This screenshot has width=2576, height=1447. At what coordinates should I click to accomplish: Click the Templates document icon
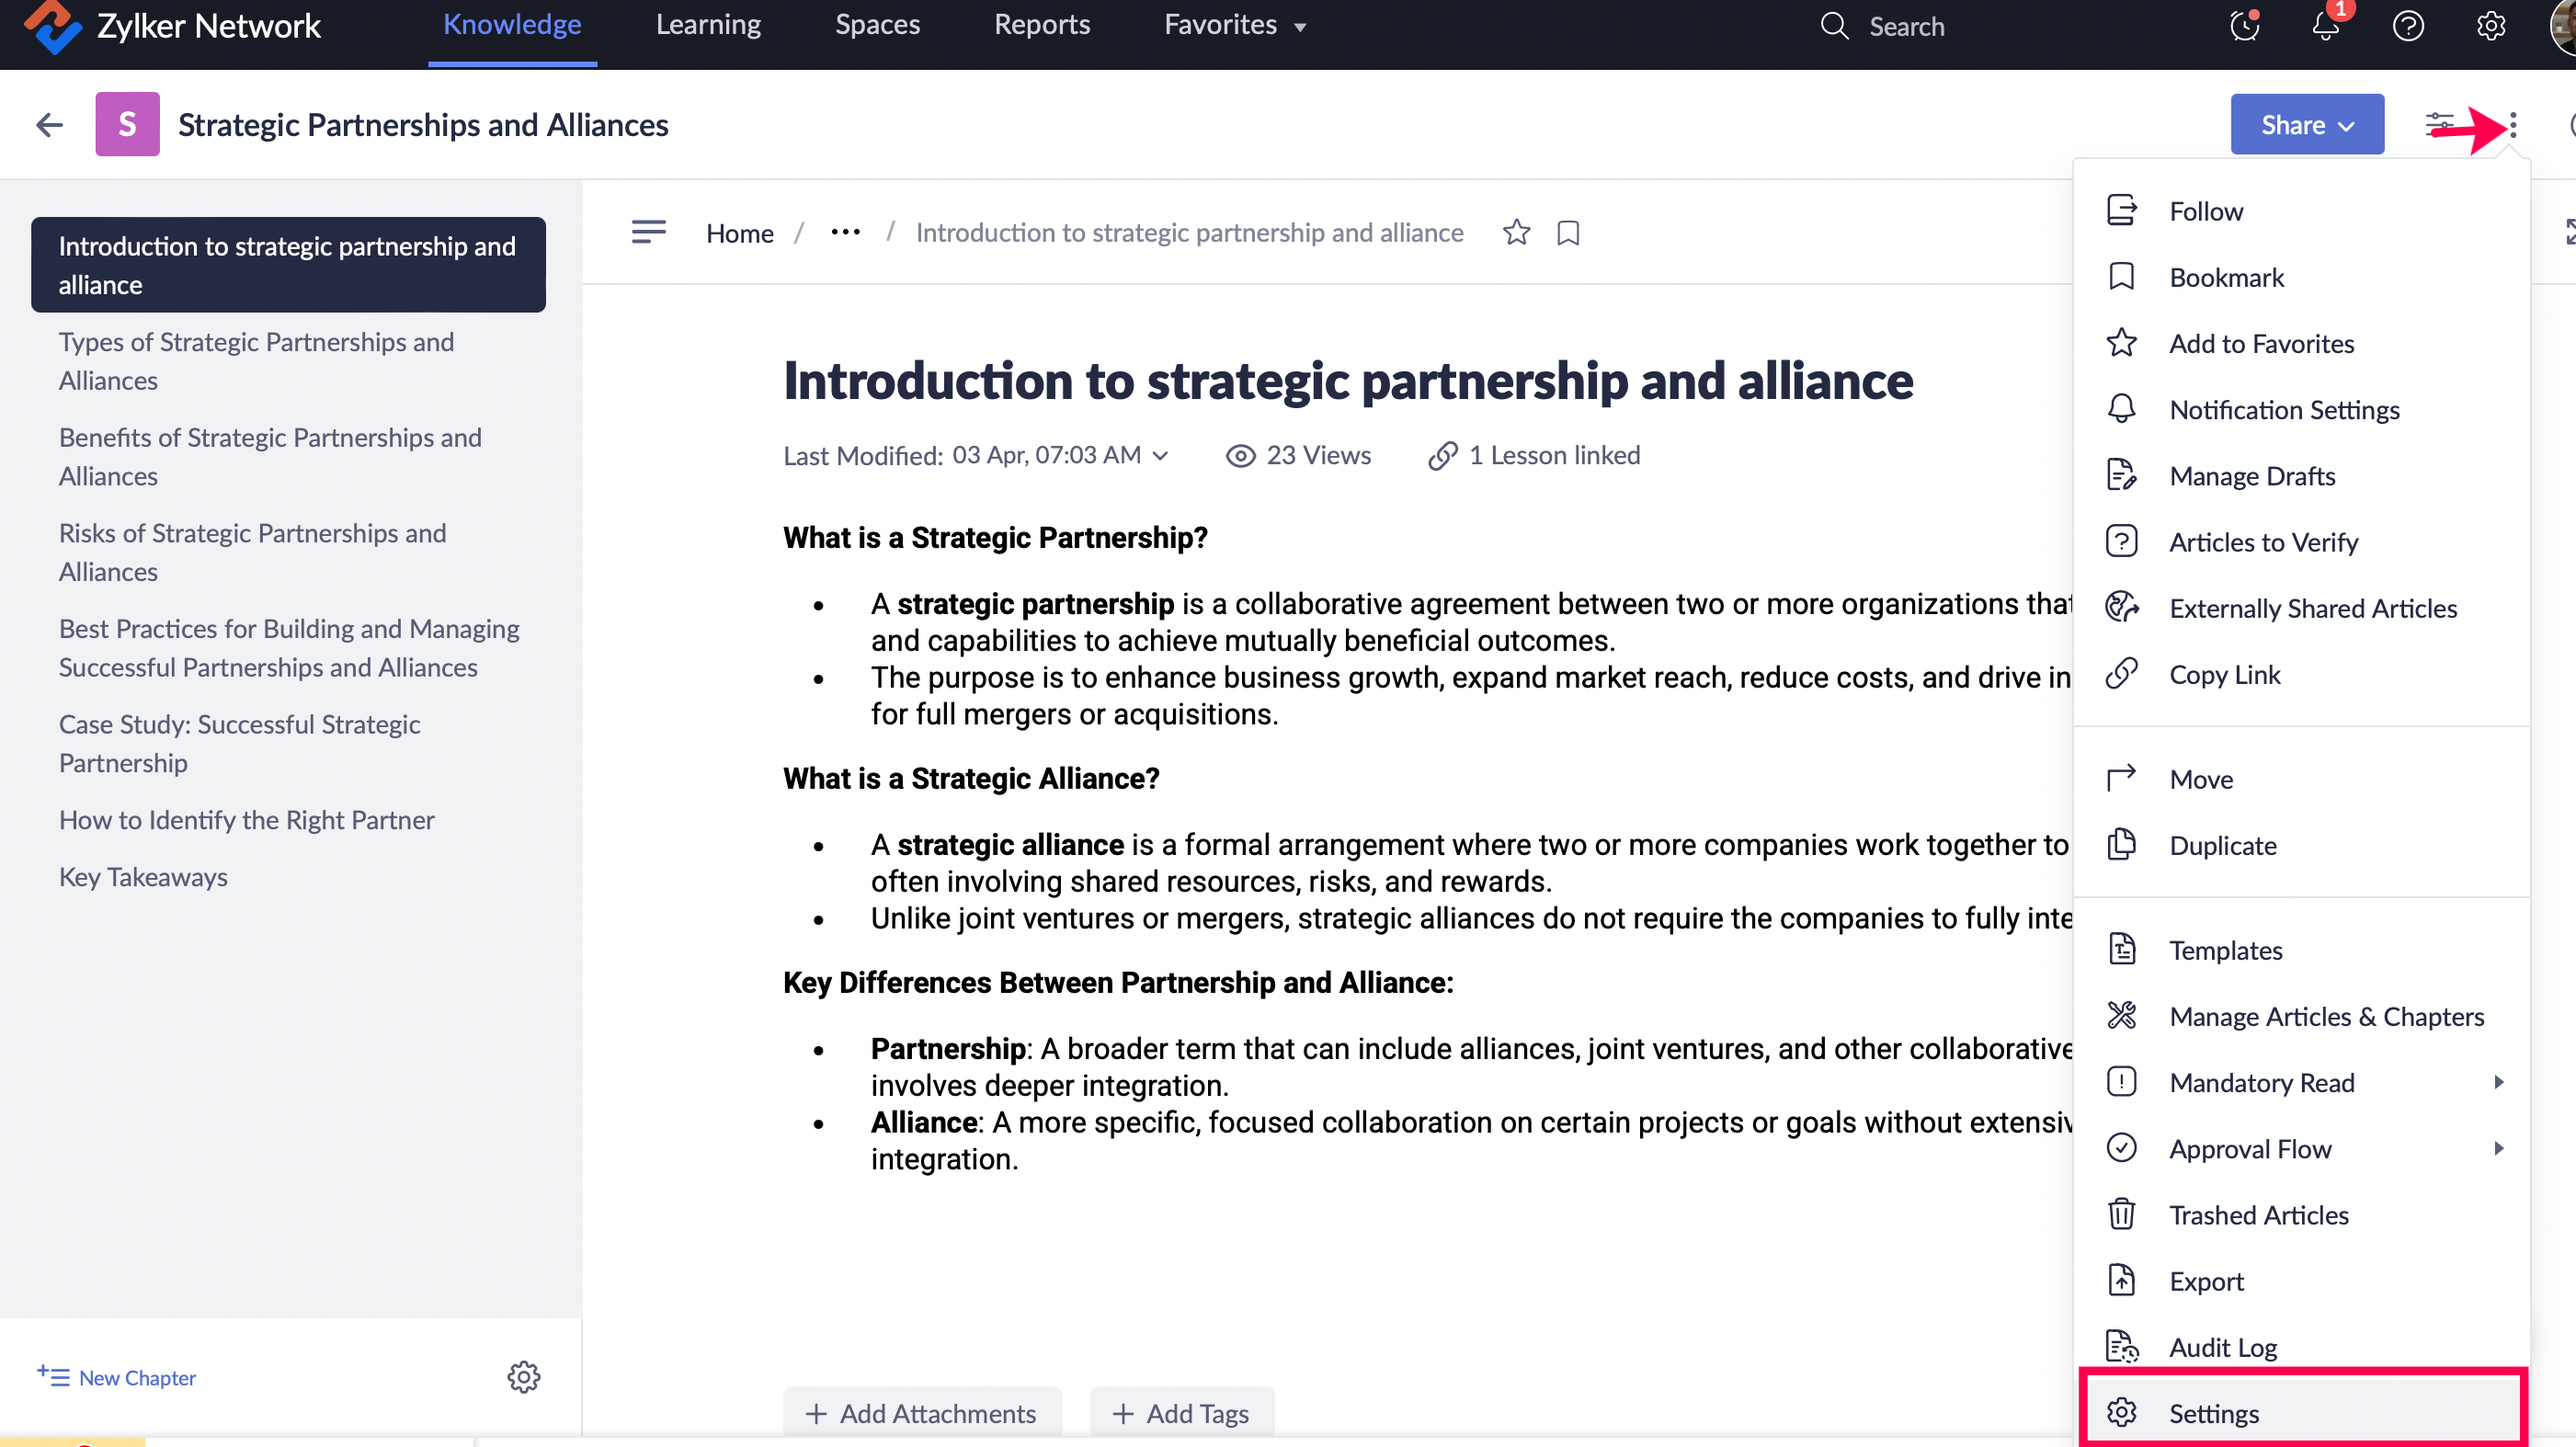point(2121,950)
